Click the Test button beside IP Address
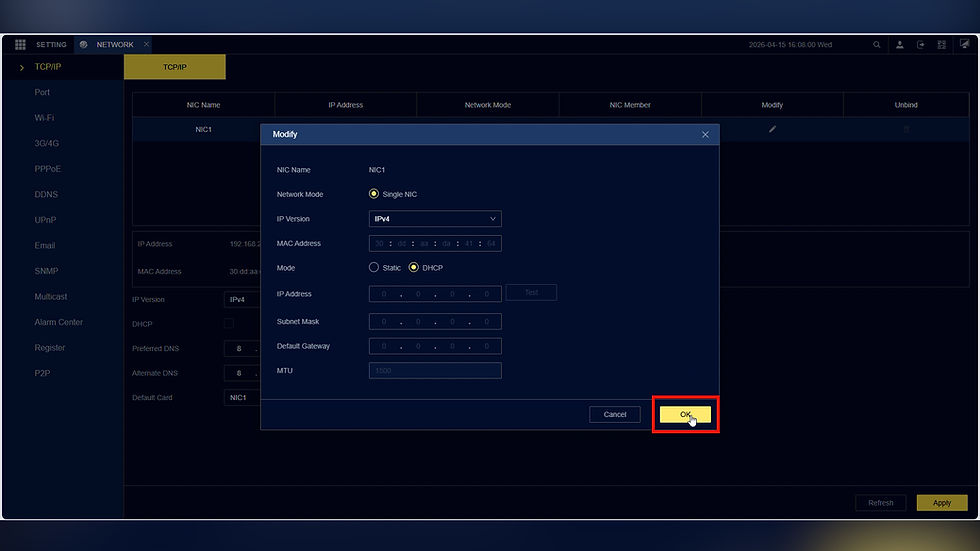 531,292
